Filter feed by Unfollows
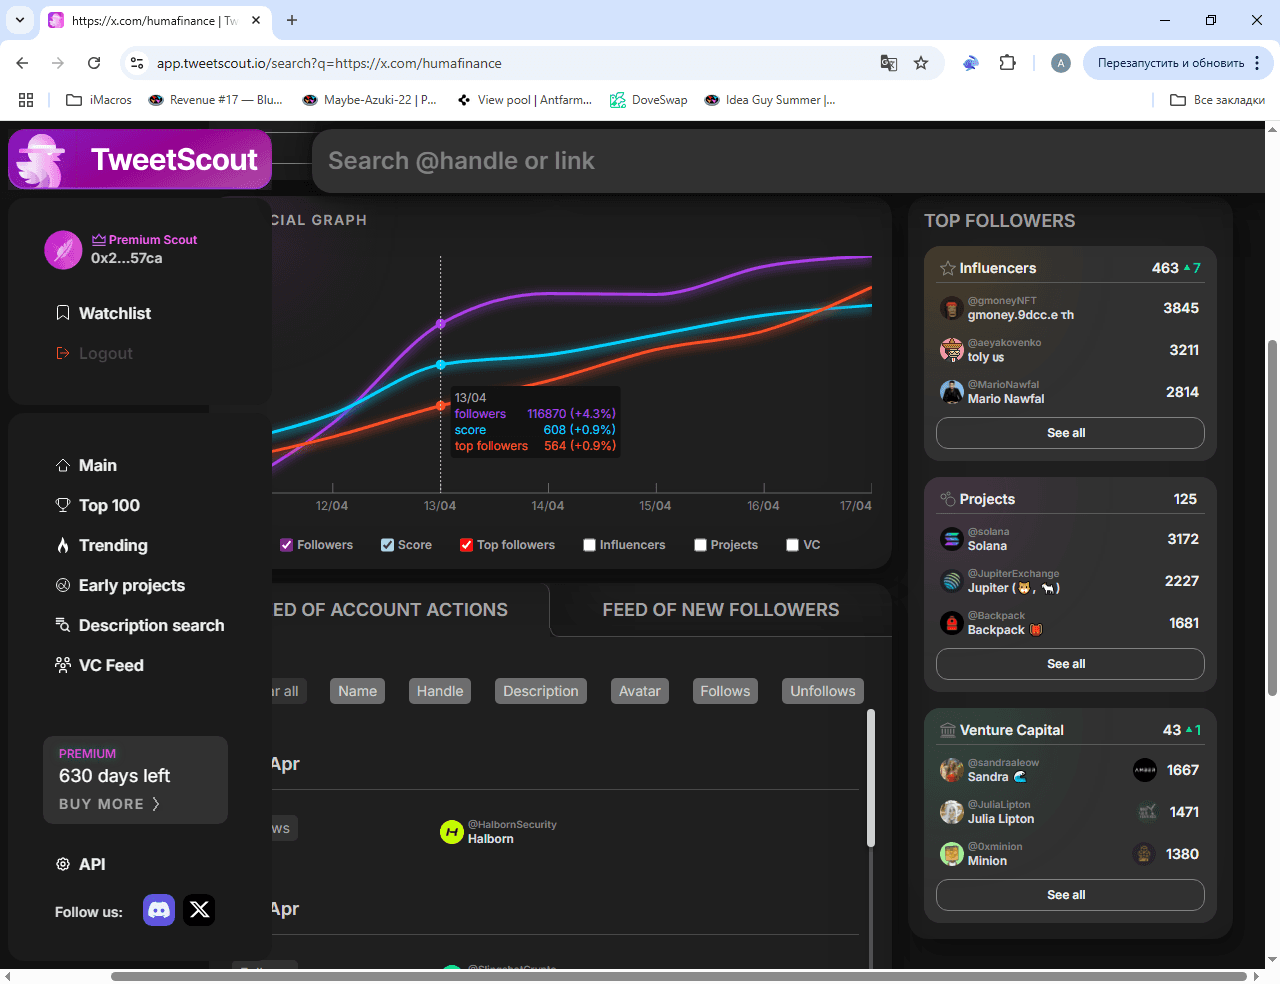The height and width of the screenshot is (984, 1280). pyautogui.click(x=823, y=691)
